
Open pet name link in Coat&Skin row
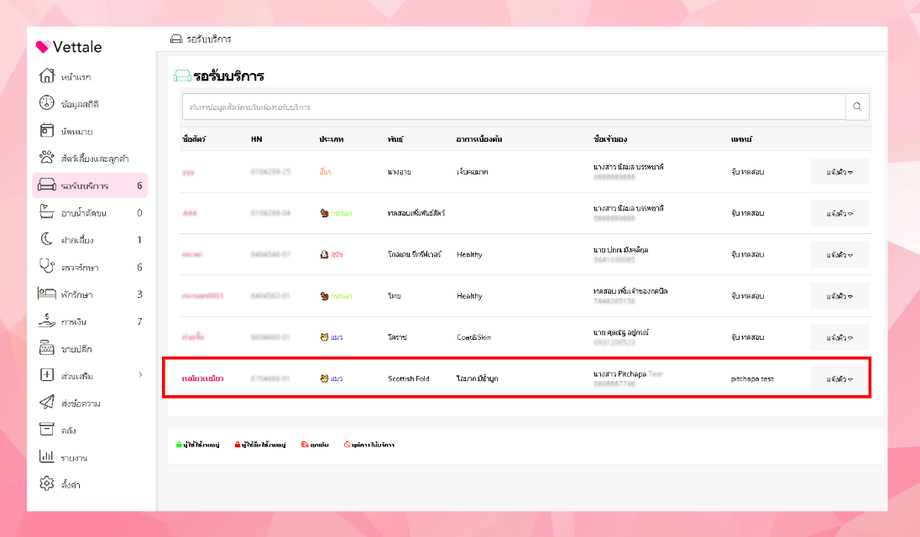tap(193, 337)
